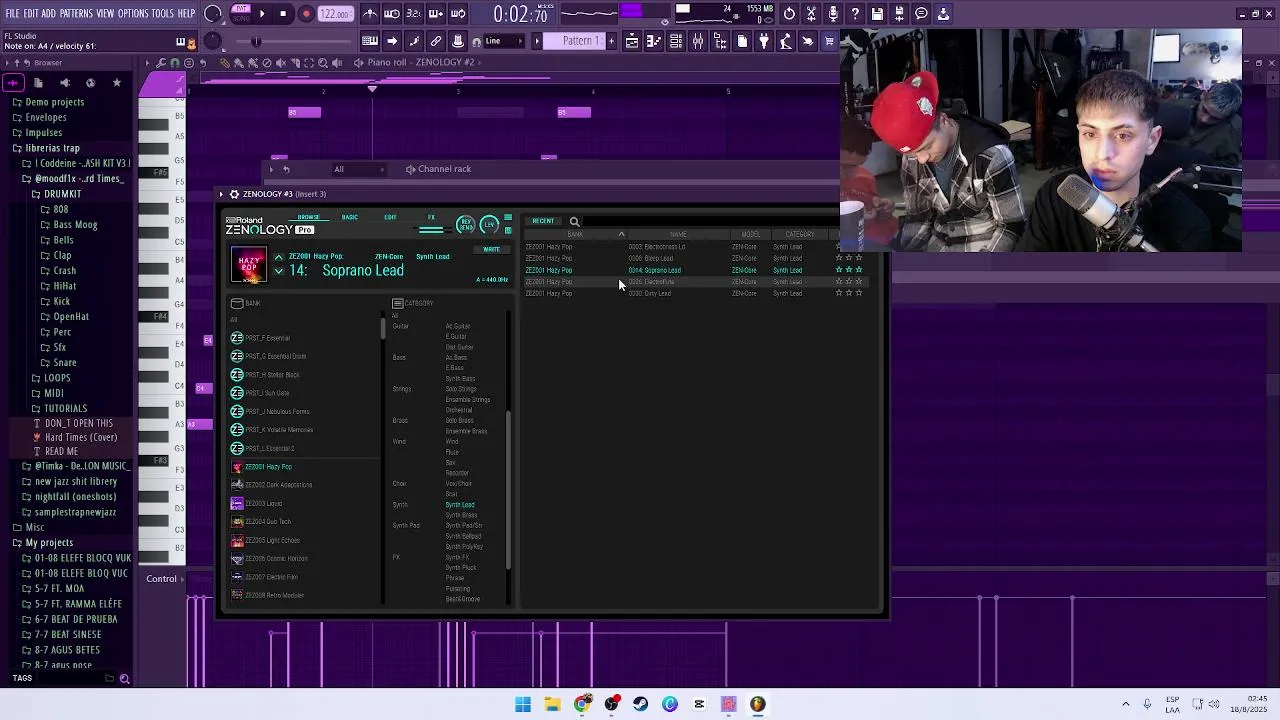Stop playback with the Stop button
Viewport: 1280px width, 720px height.
tap(284, 14)
